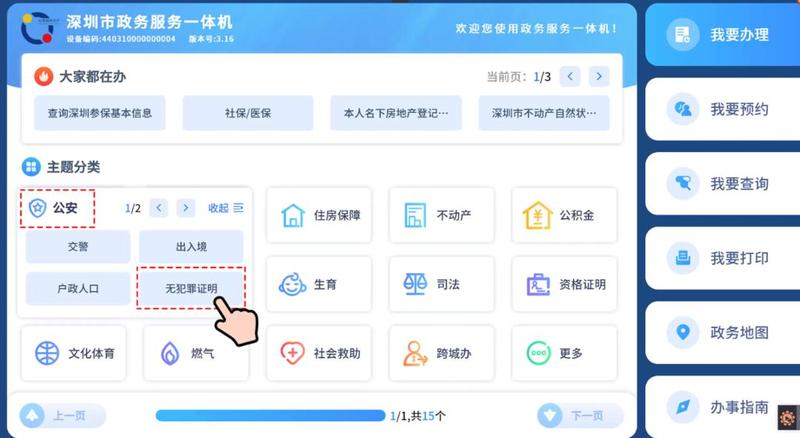
Task: Switch to the 我要预约 side tab
Action: (x=722, y=109)
